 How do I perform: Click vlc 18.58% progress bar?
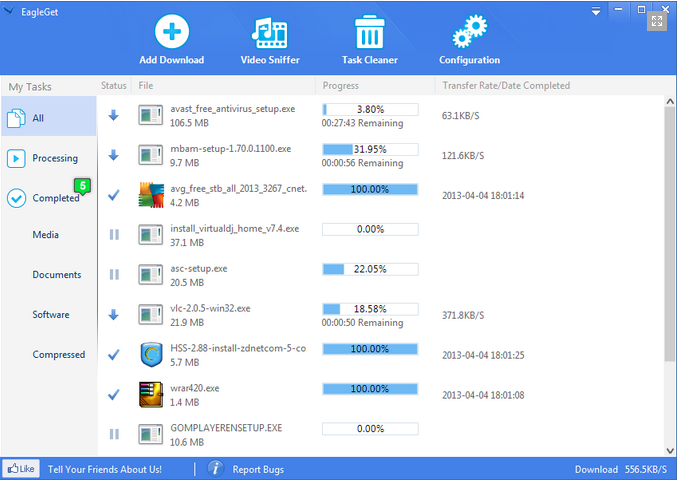[x=370, y=309]
